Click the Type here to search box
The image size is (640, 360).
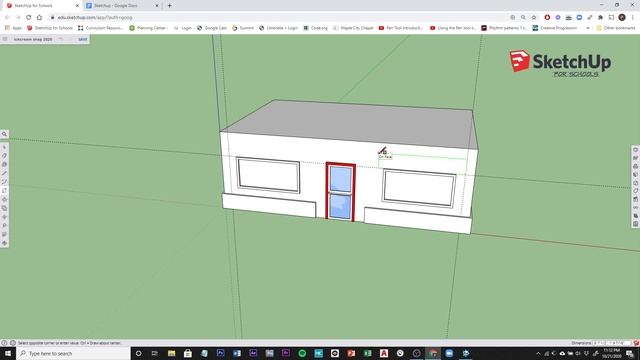tap(73, 353)
